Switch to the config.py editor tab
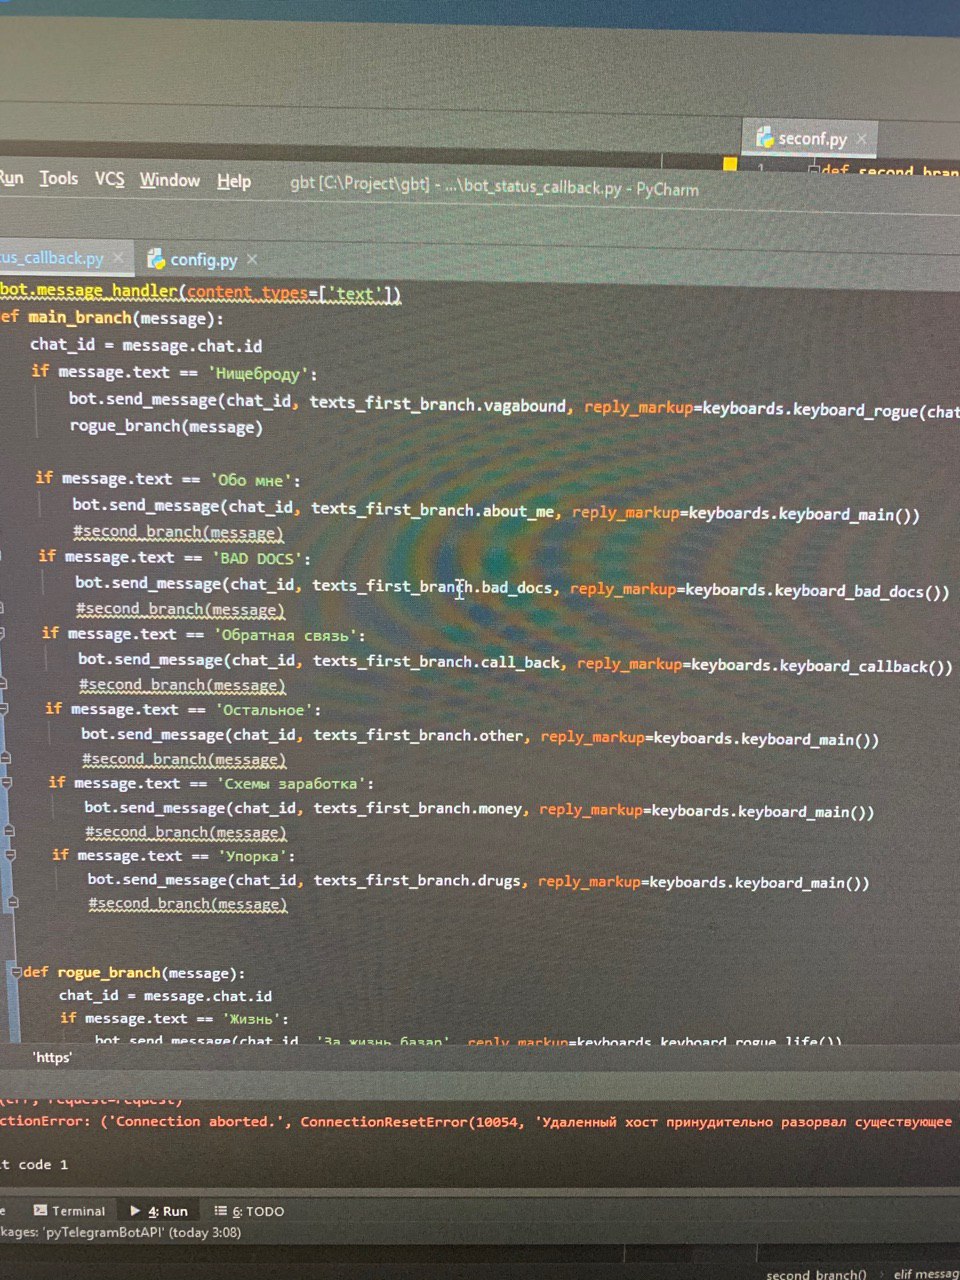The image size is (960, 1280). tap(203, 260)
